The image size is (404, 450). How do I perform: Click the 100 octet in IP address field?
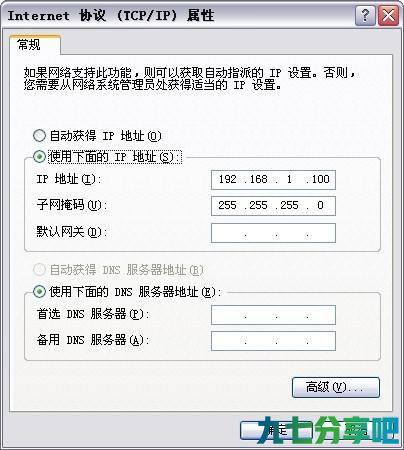320,179
